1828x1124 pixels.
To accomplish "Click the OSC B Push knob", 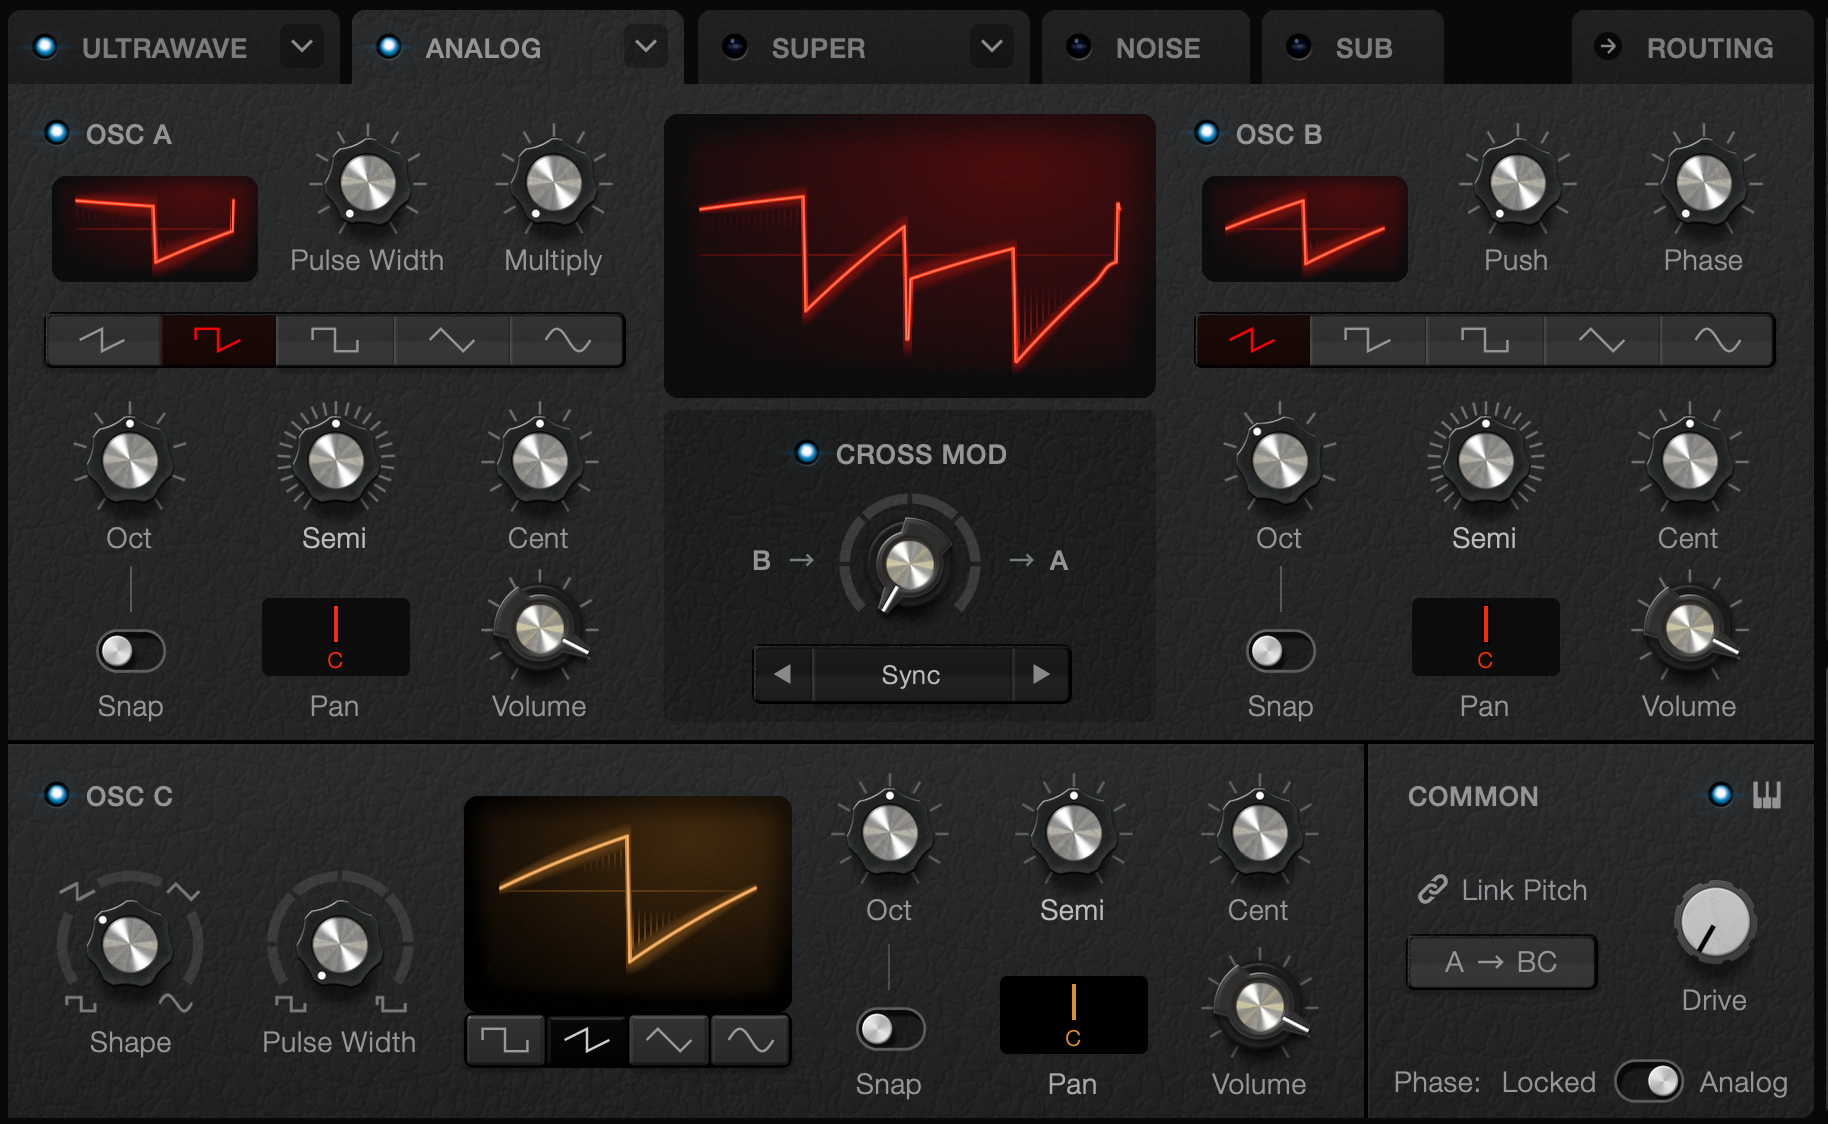I will pos(1518,184).
